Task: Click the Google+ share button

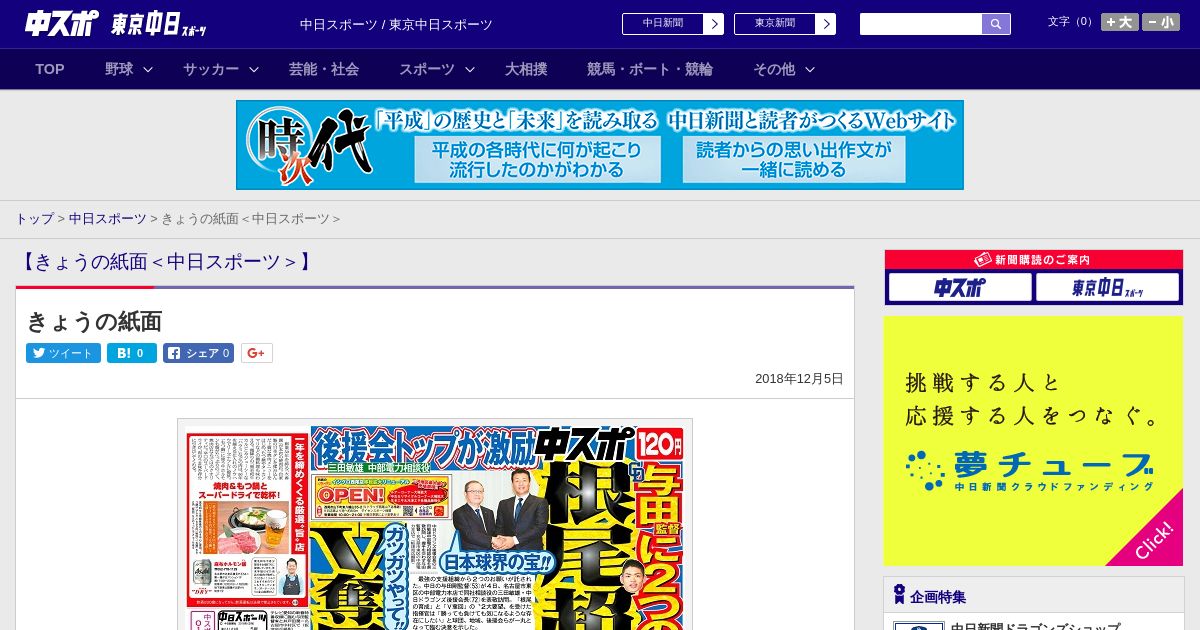Action: pos(257,353)
